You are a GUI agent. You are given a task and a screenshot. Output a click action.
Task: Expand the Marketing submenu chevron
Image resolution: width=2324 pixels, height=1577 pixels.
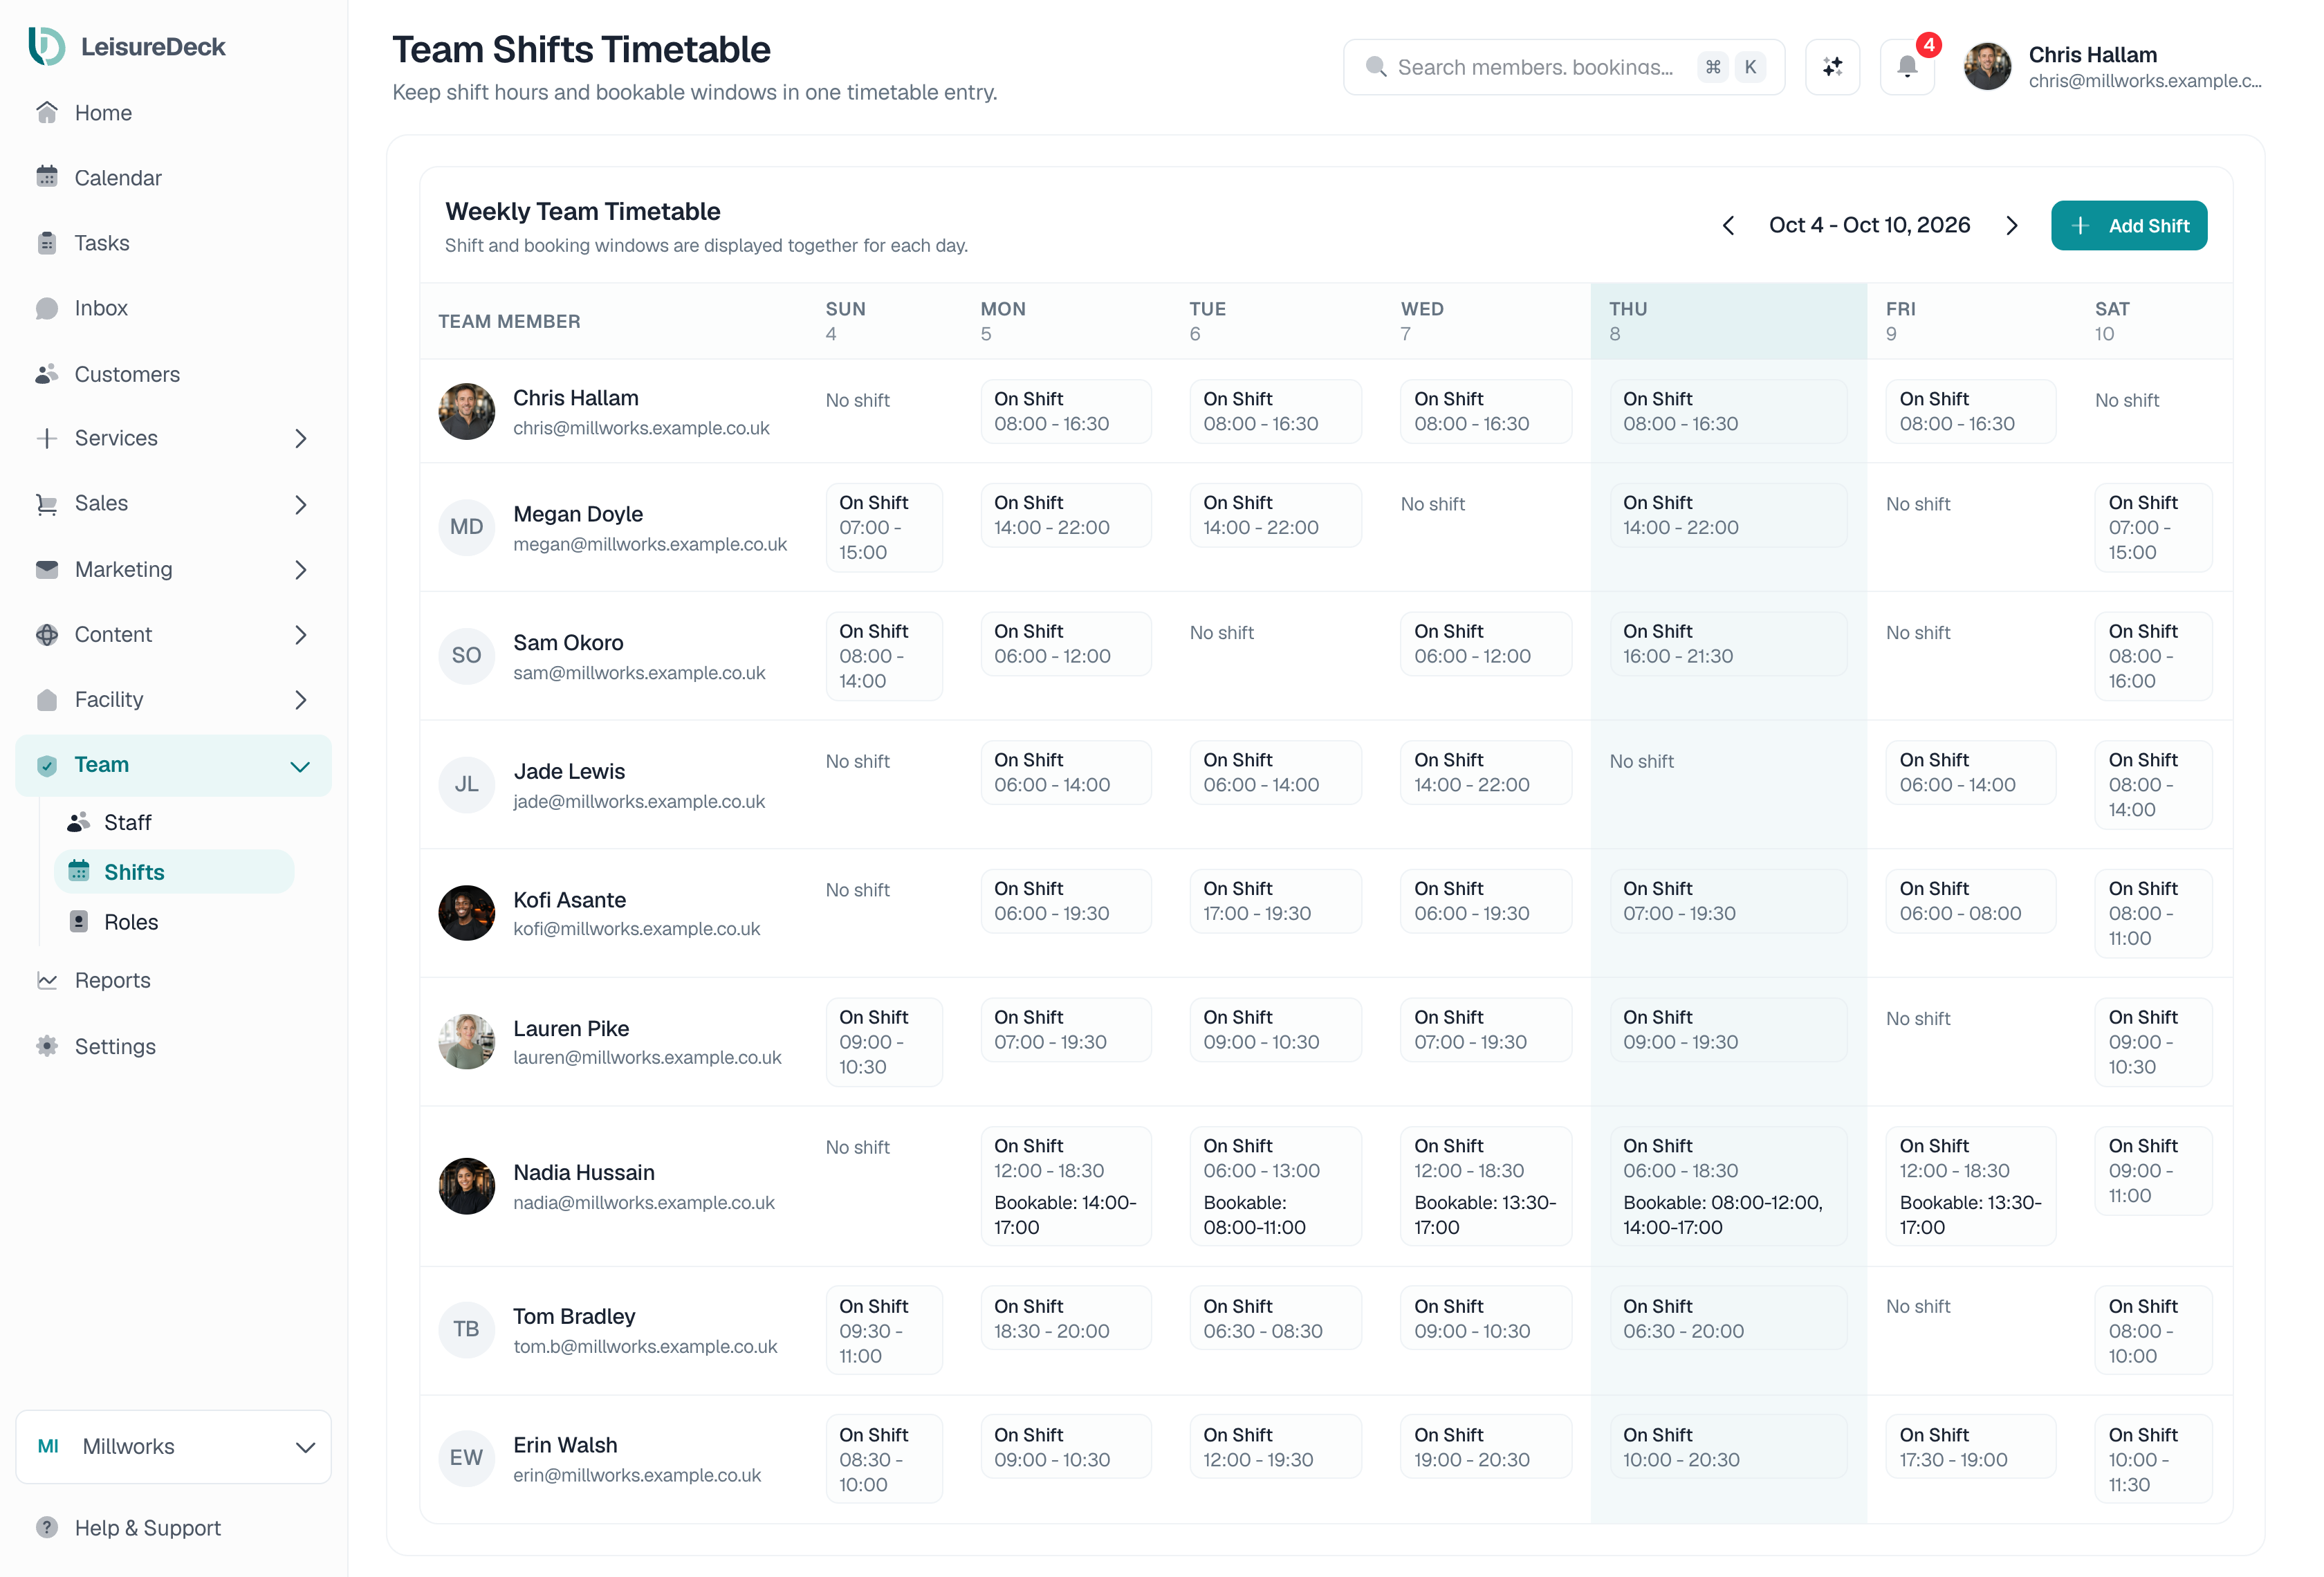click(301, 570)
